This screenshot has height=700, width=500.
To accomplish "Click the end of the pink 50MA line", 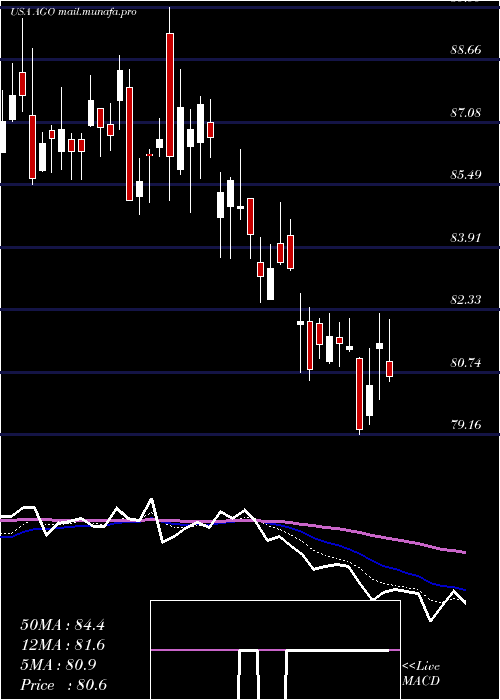I will point(464,552).
